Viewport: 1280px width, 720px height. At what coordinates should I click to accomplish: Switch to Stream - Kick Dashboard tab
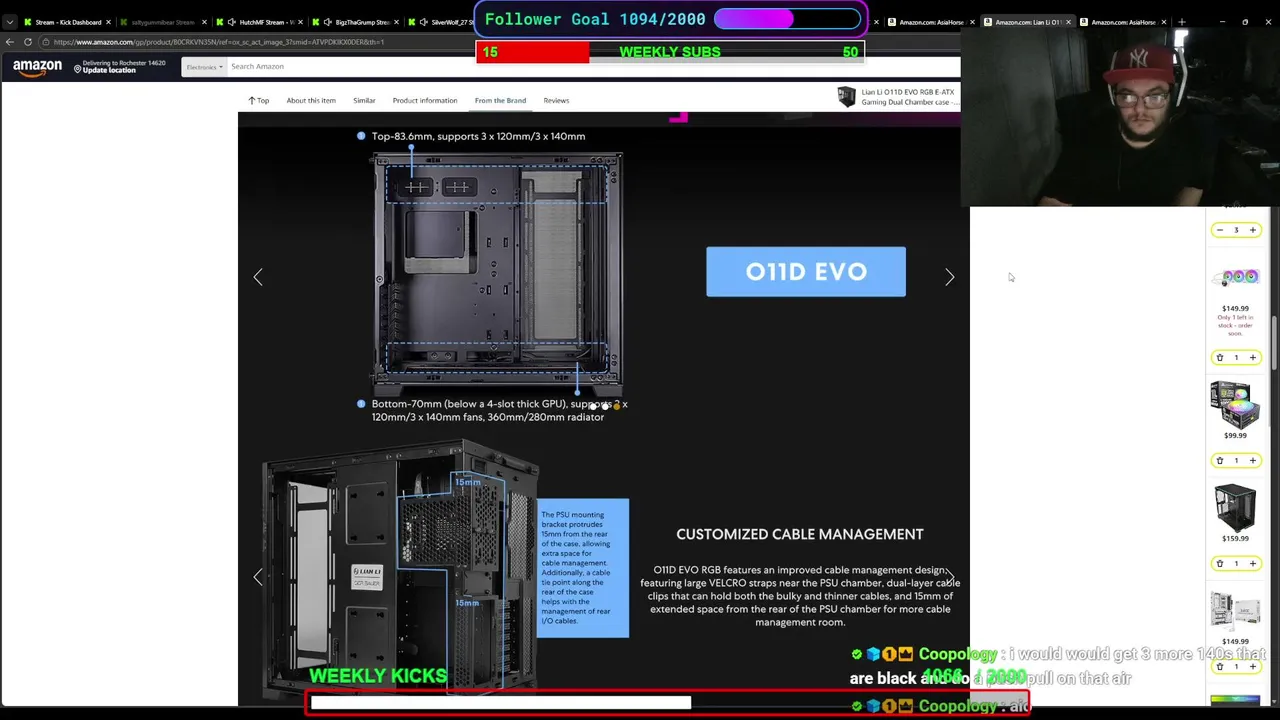[68, 22]
